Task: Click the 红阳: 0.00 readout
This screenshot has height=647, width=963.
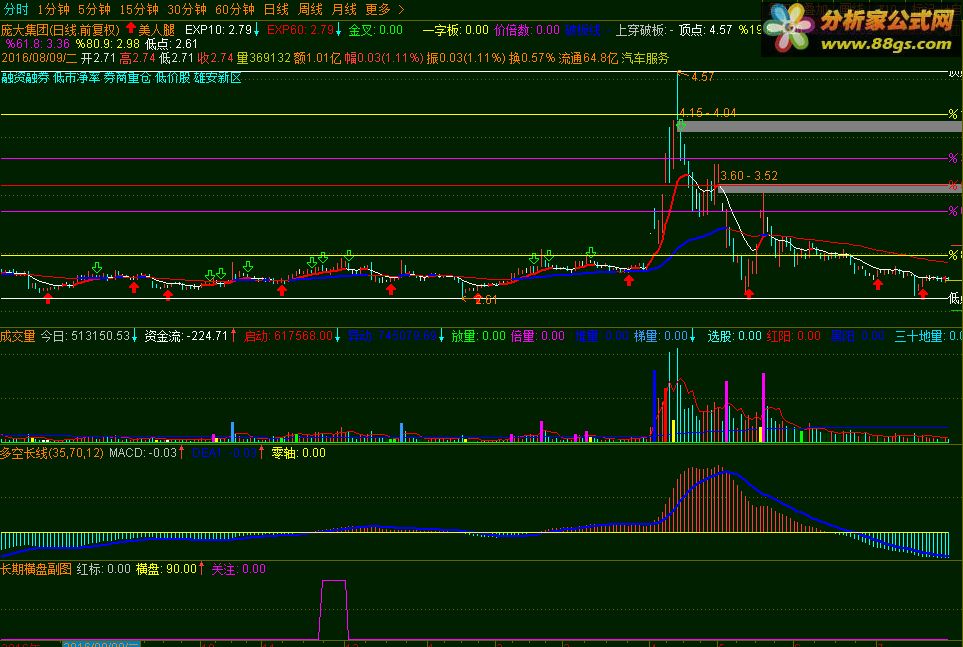Action: pos(793,336)
